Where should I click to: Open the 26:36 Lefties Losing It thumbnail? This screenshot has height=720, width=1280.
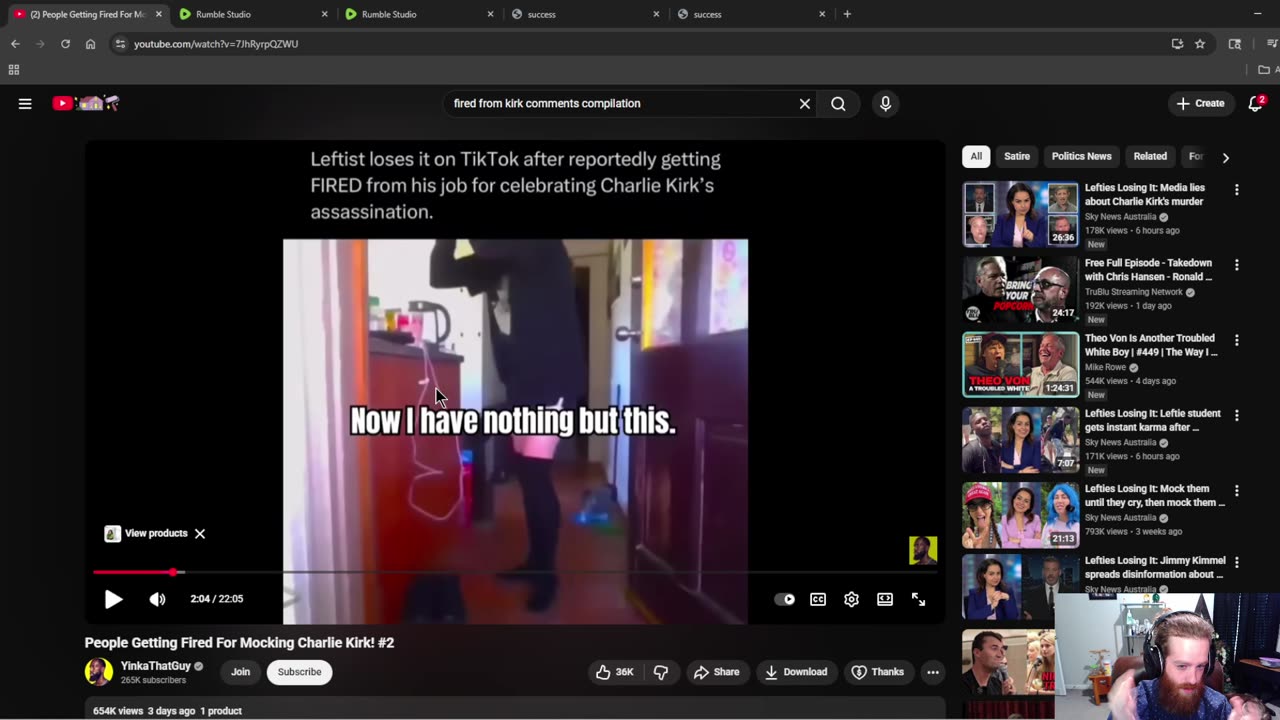pyautogui.click(x=1021, y=214)
